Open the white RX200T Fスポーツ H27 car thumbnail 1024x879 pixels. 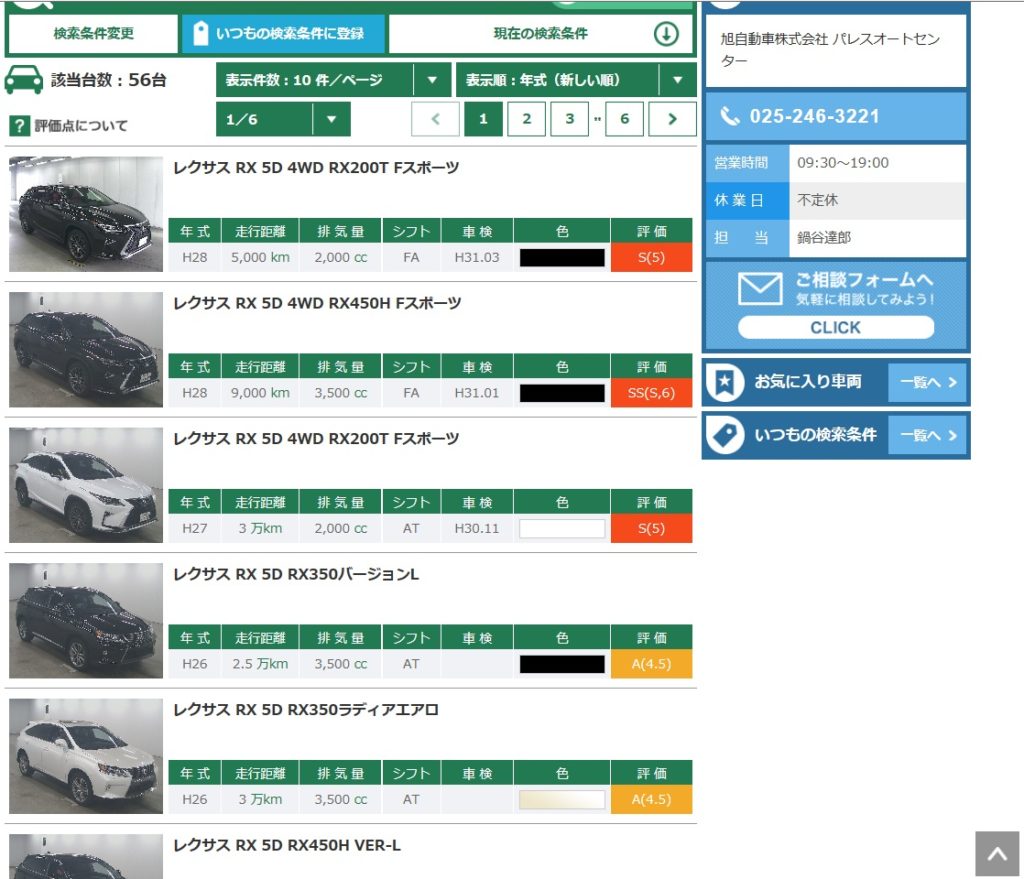tap(86, 485)
